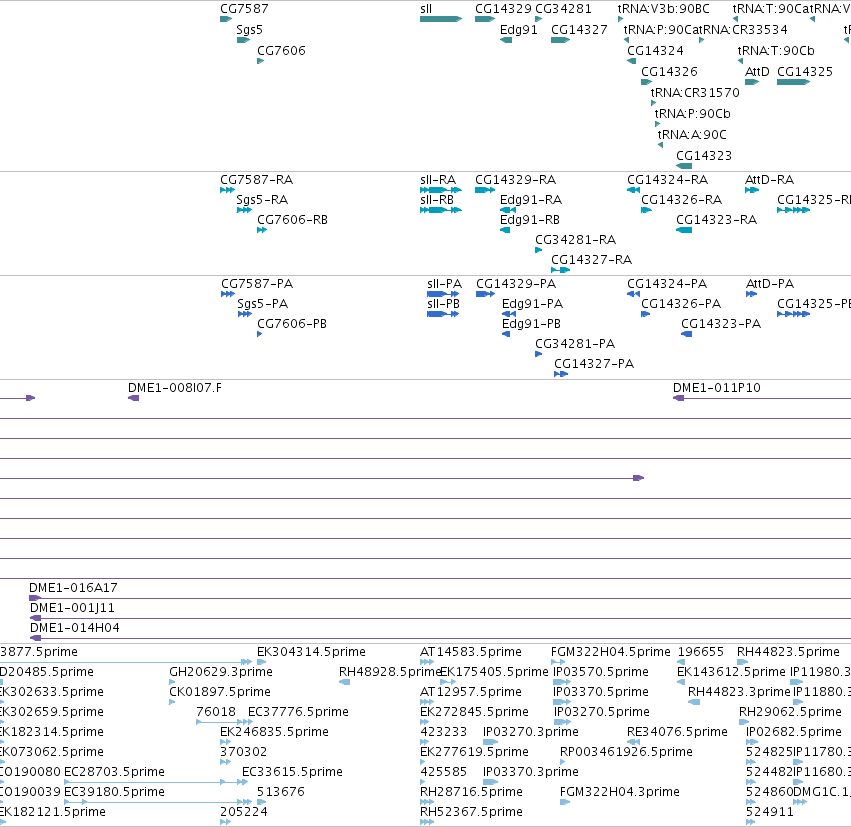This screenshot has width=851, height=827.
Task: Click the CG7587 gene label
Action: point(244,9)
